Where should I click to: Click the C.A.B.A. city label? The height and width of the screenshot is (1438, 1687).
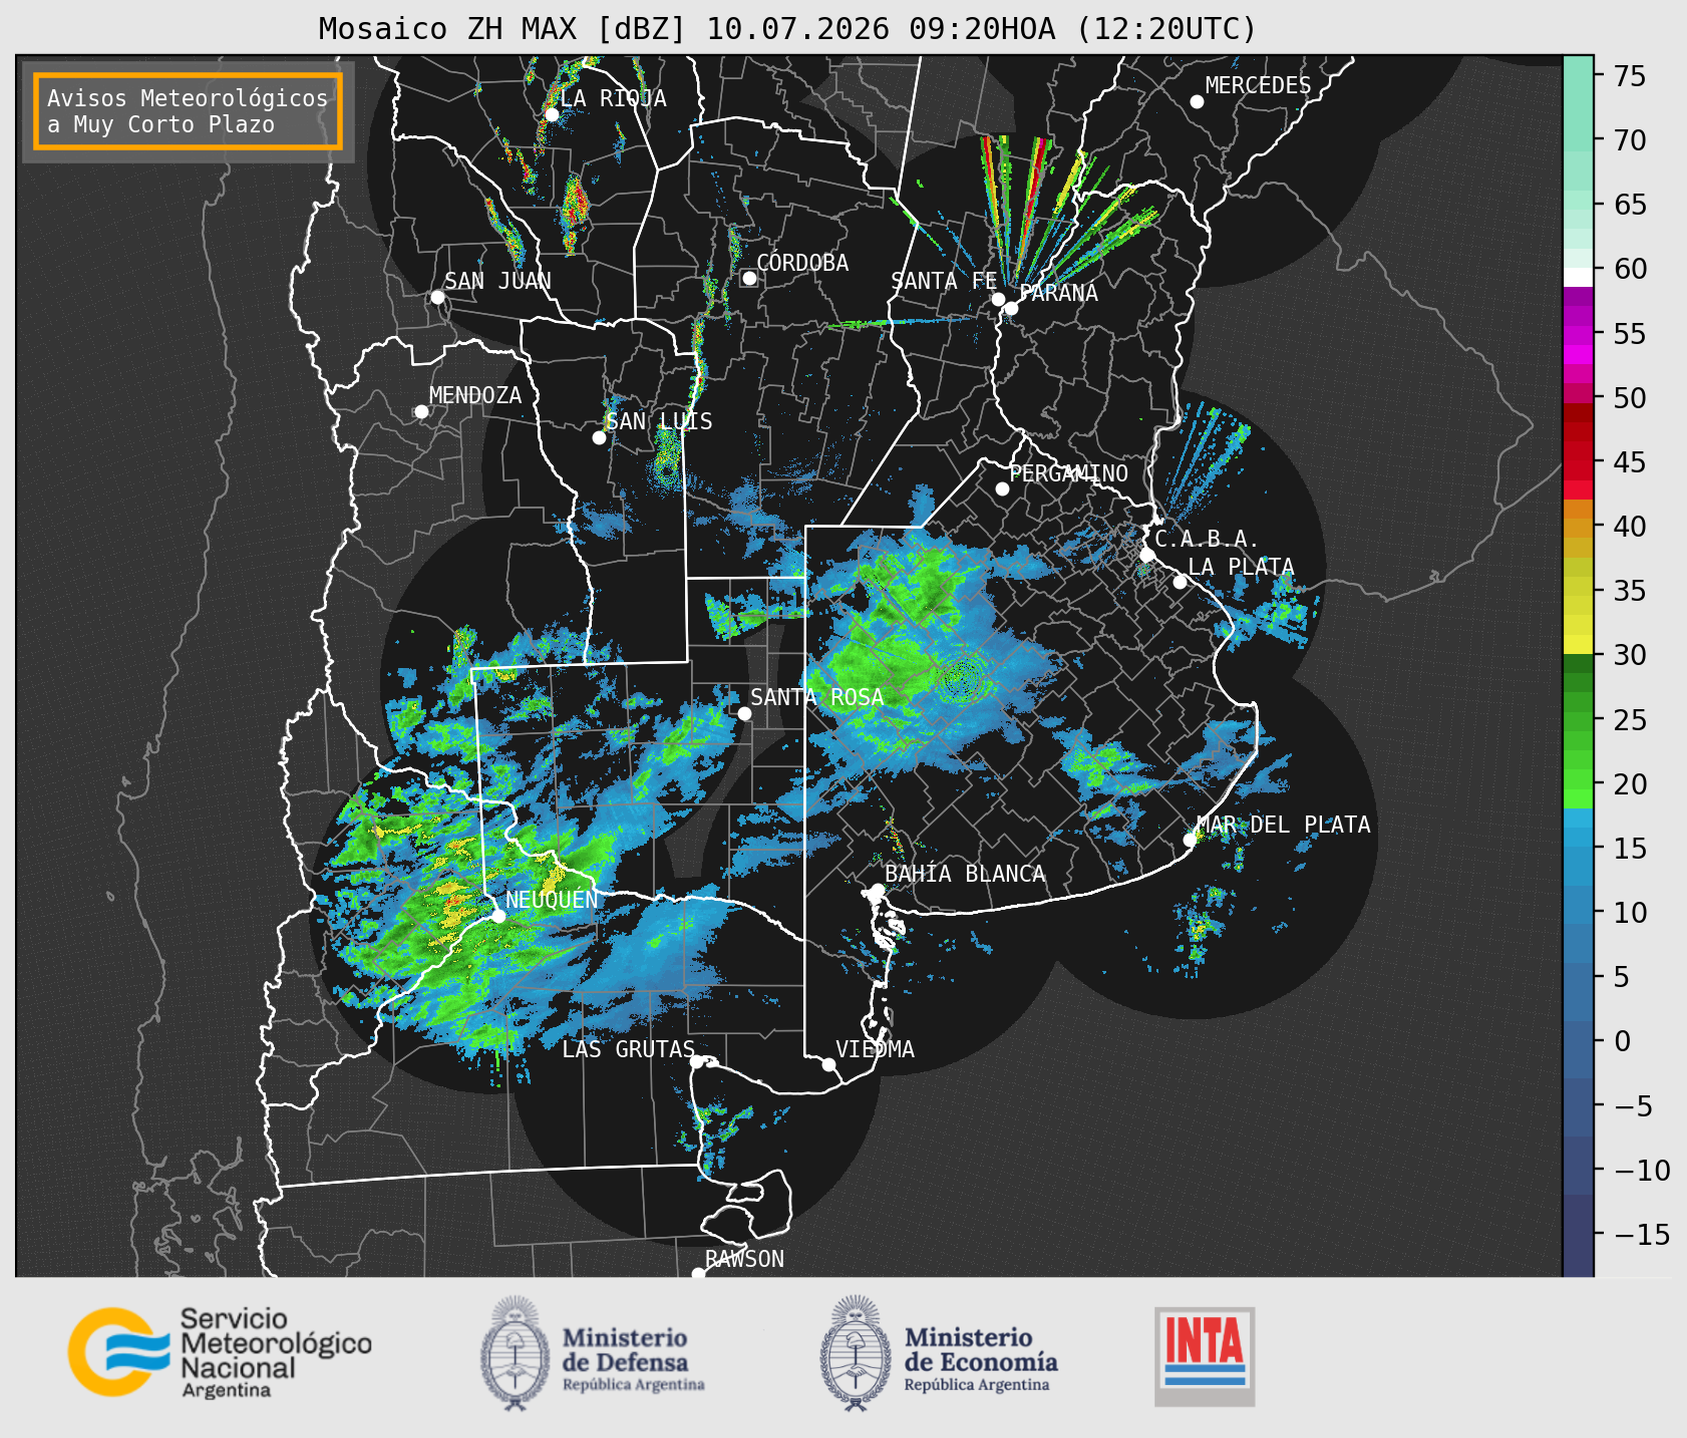[1206, 539]
